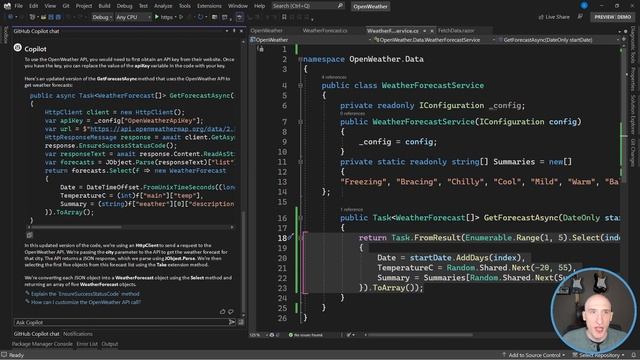Open the Extensions menu

(209, 6)
